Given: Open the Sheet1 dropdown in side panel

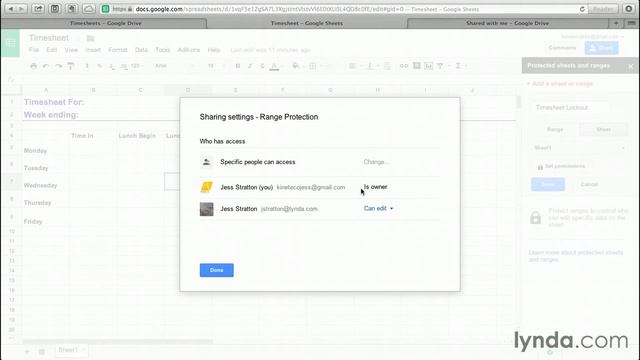Looking at the screenshot, I should click(580, 148).
